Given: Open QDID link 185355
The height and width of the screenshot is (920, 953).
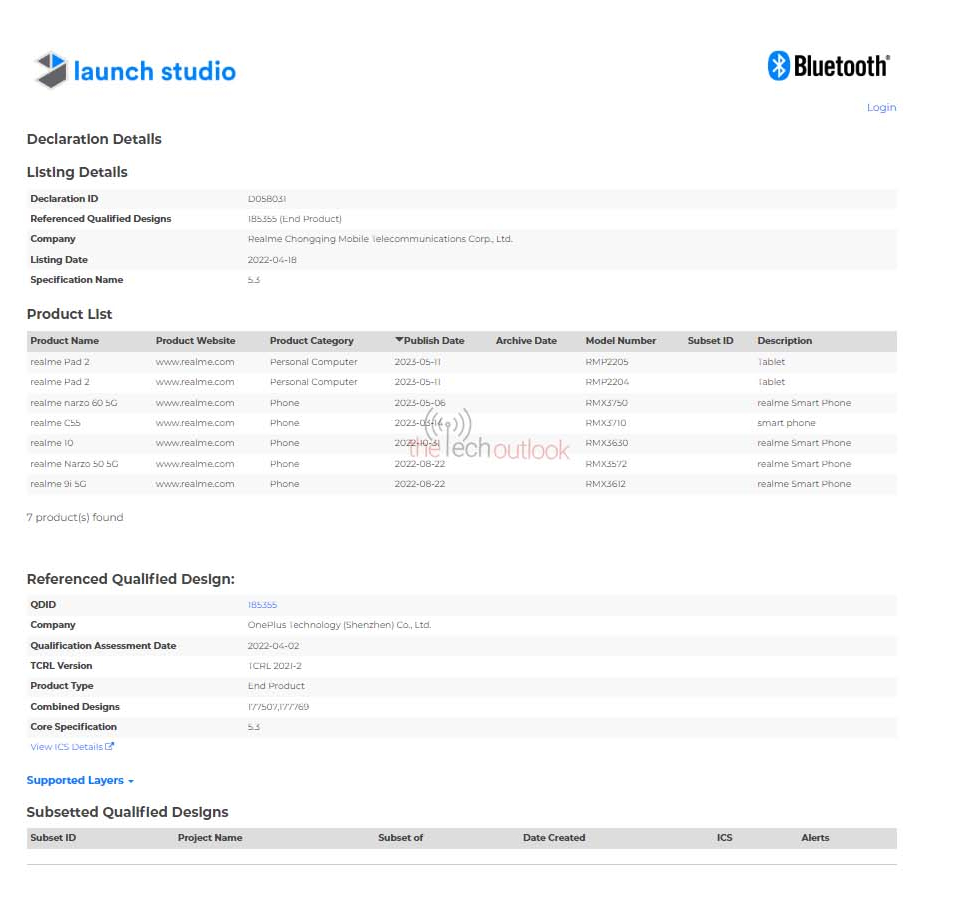Looking at the screenshot, I should pos(262,605).
